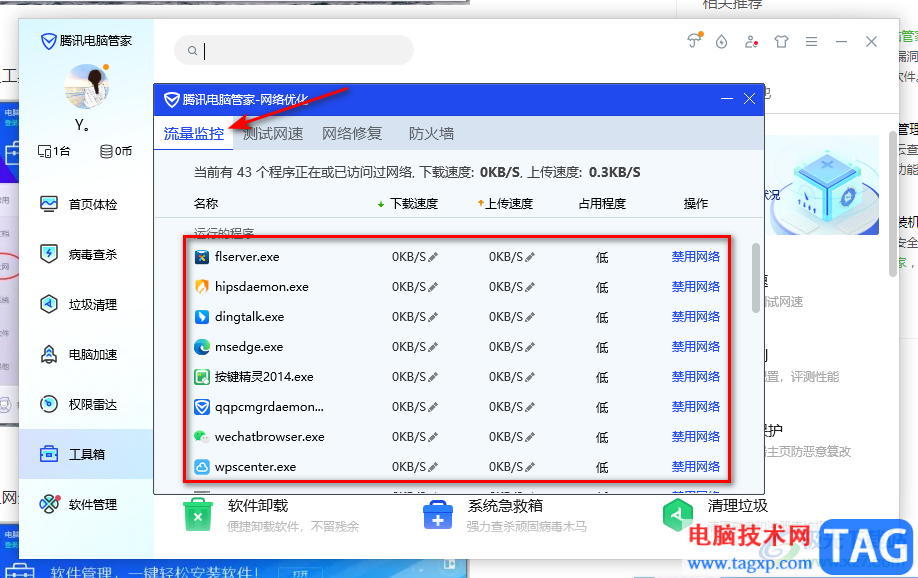Edit download limit pencil for msedge.exe

point(433,347)
